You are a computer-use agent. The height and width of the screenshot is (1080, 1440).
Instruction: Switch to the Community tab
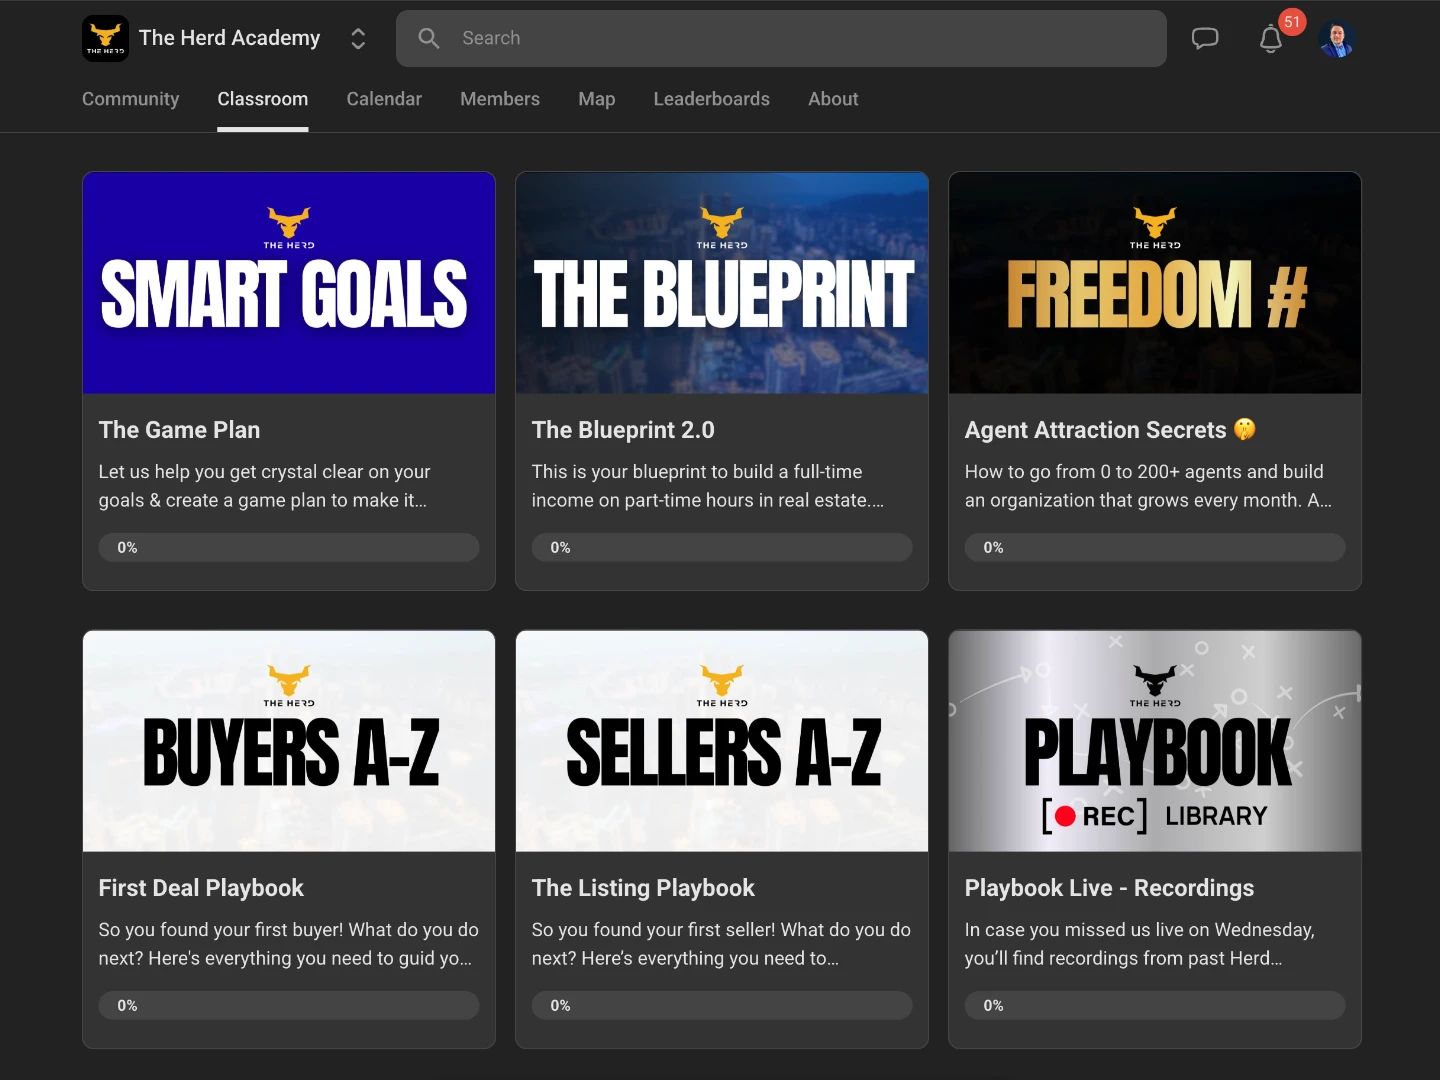point(131,99)
